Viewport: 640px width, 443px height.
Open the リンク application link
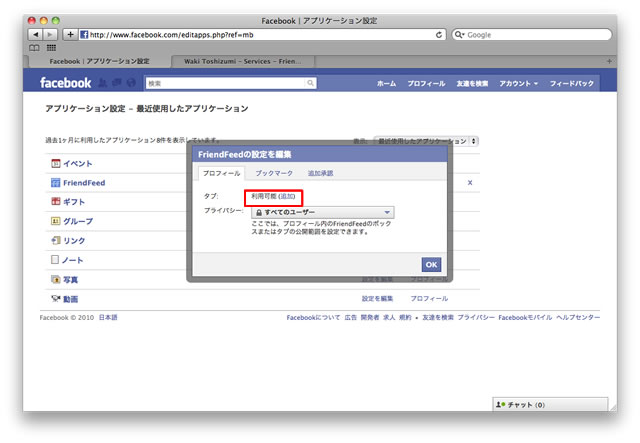point(74,240)
